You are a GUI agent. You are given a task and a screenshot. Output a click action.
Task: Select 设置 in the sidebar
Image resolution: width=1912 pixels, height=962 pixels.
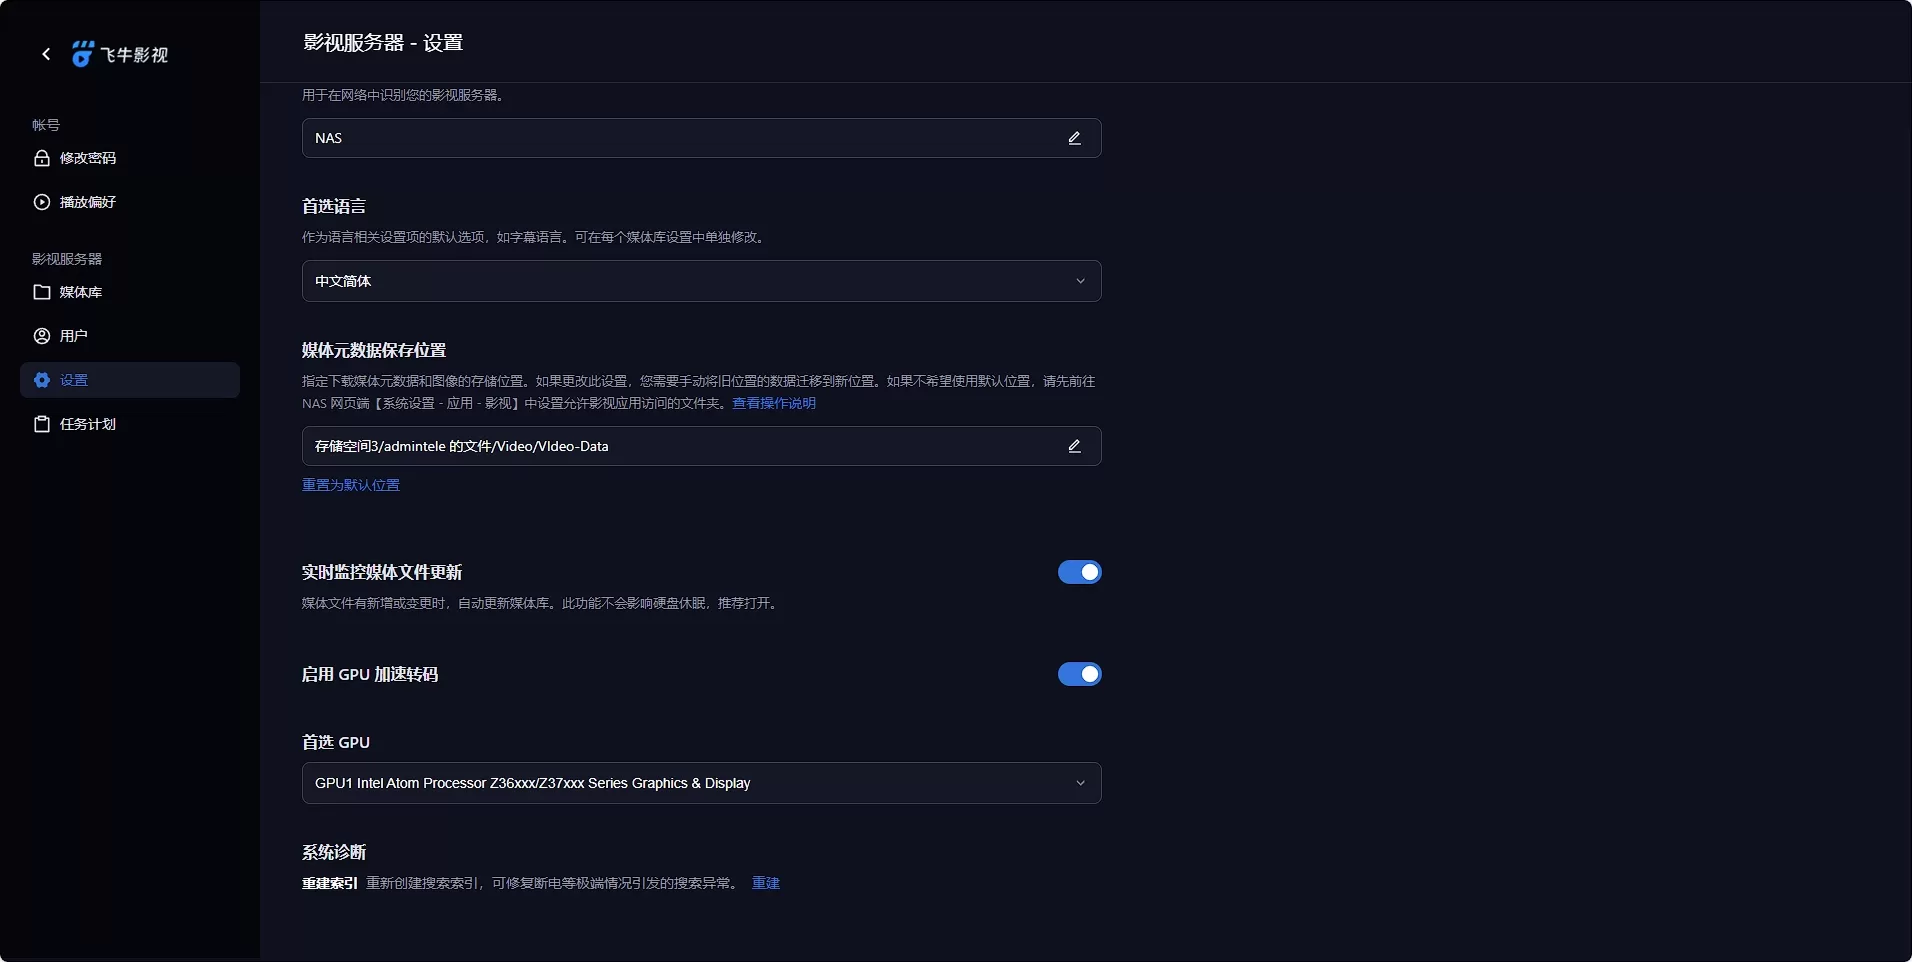(130, 380)
